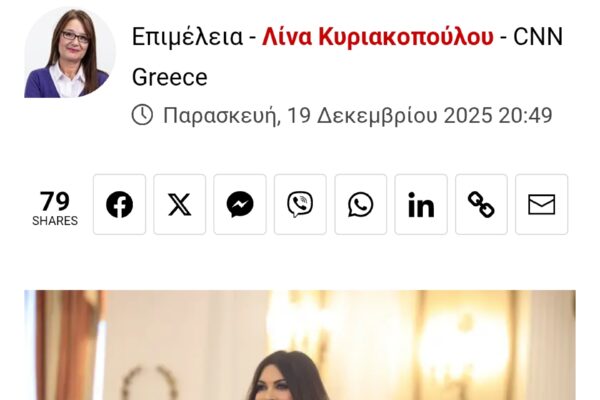The height and width of the screenshot is (400, 600).
Task: Click the SHARES label under the count
Action: [x=55, y=221]
